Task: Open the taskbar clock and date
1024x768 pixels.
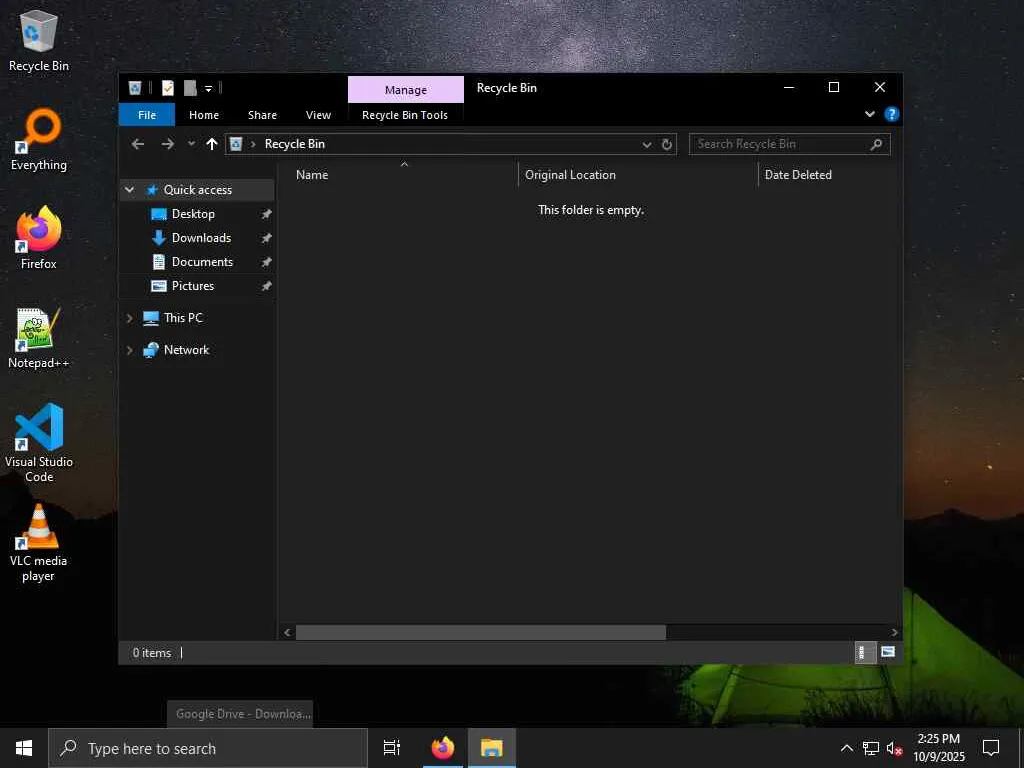Action: 938,748
